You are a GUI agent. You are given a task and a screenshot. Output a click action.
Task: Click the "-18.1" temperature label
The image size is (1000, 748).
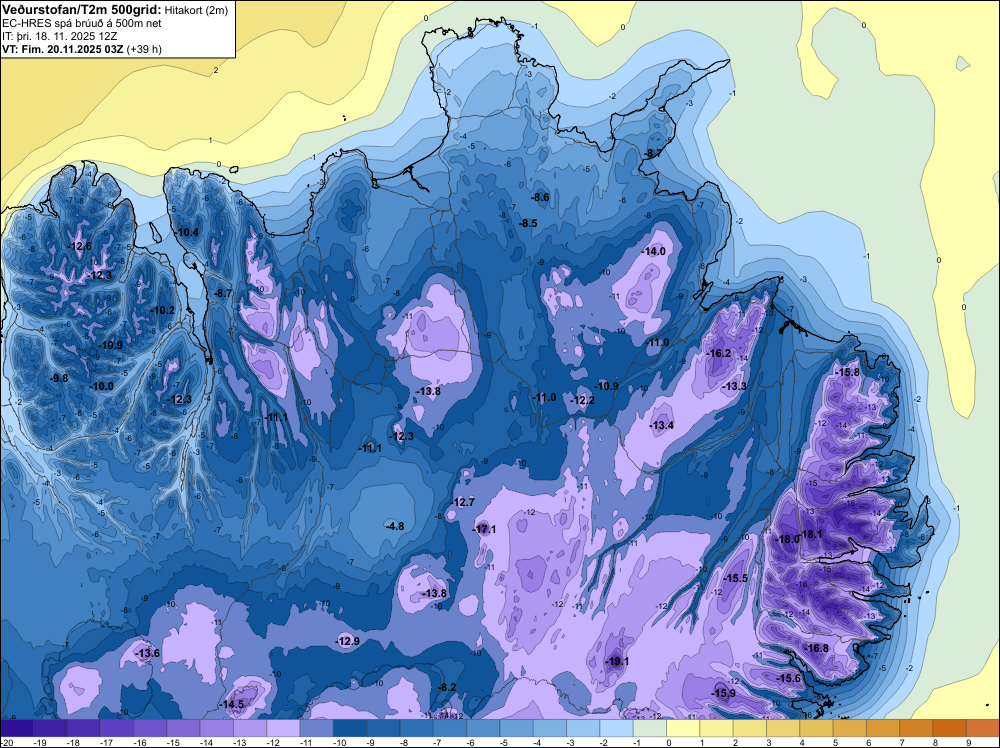(812, 534)
